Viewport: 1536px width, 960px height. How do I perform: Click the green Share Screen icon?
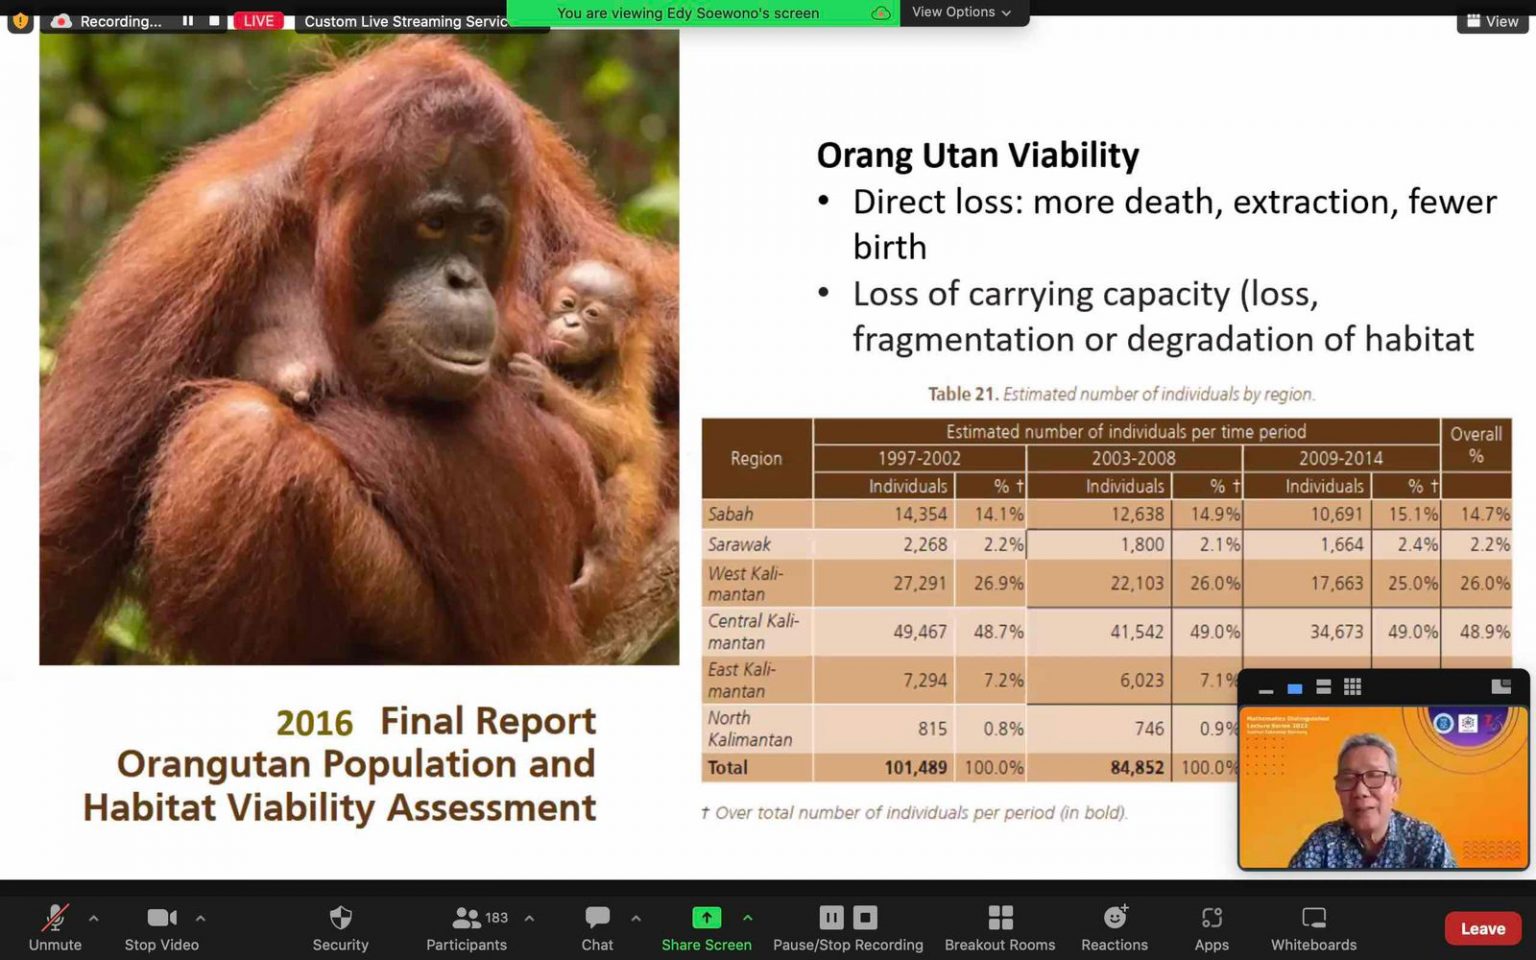[x=706, y=918]
